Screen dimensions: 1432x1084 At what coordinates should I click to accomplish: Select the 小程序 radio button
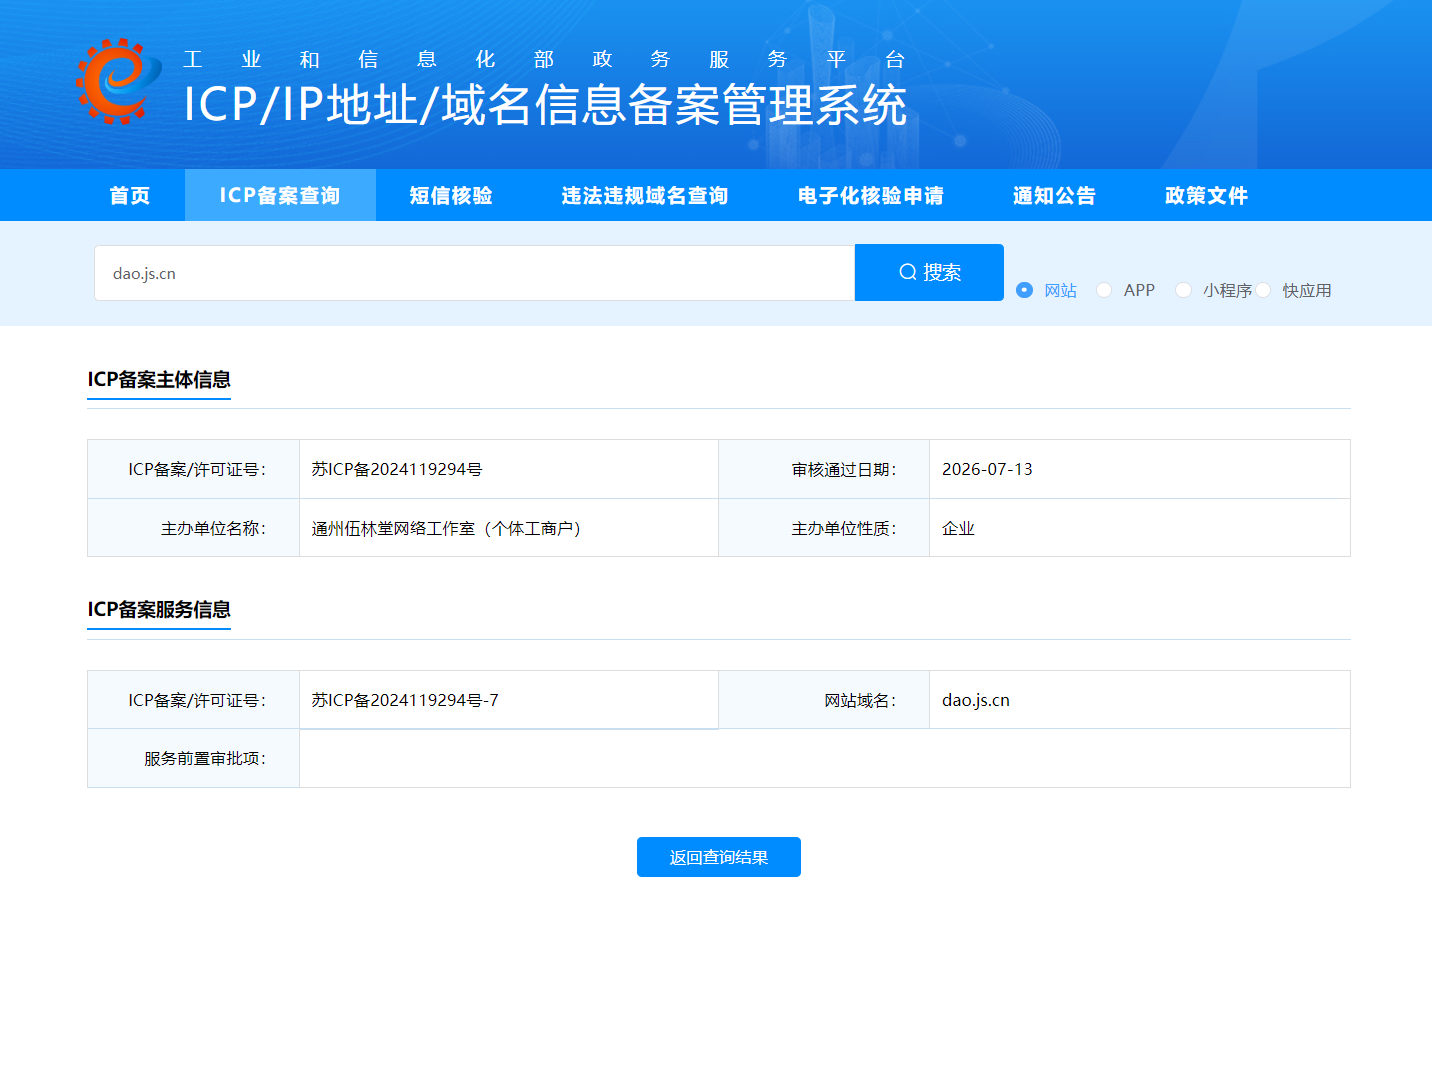pyautogui.click(x=1183, y=290)
